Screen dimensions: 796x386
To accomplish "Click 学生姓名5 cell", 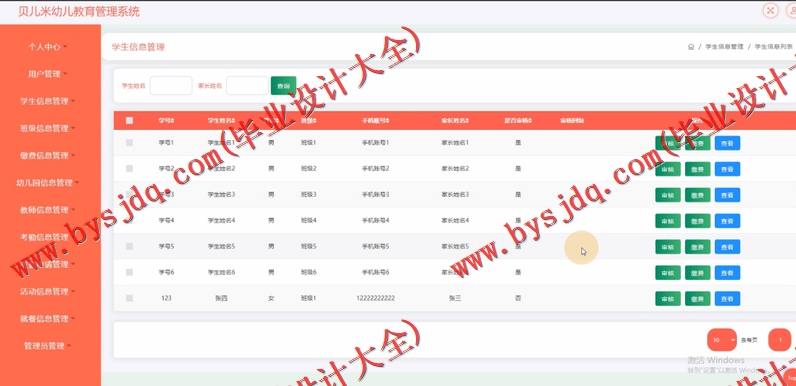I will click(x=221, y=246).
